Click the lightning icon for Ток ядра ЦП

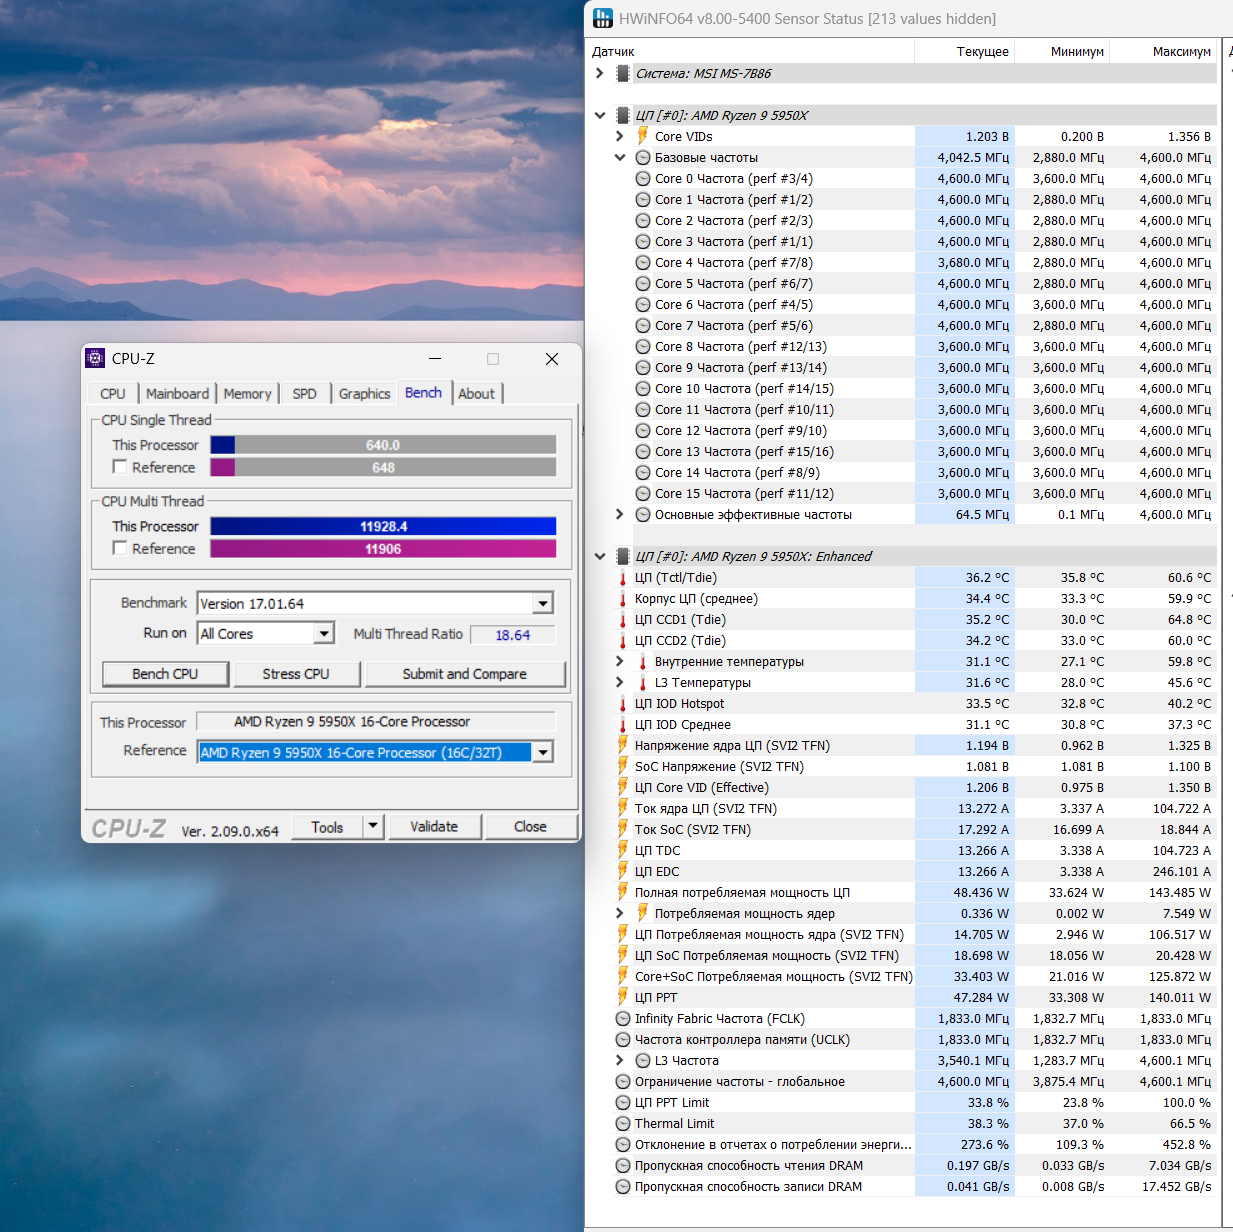coord(623,808)
